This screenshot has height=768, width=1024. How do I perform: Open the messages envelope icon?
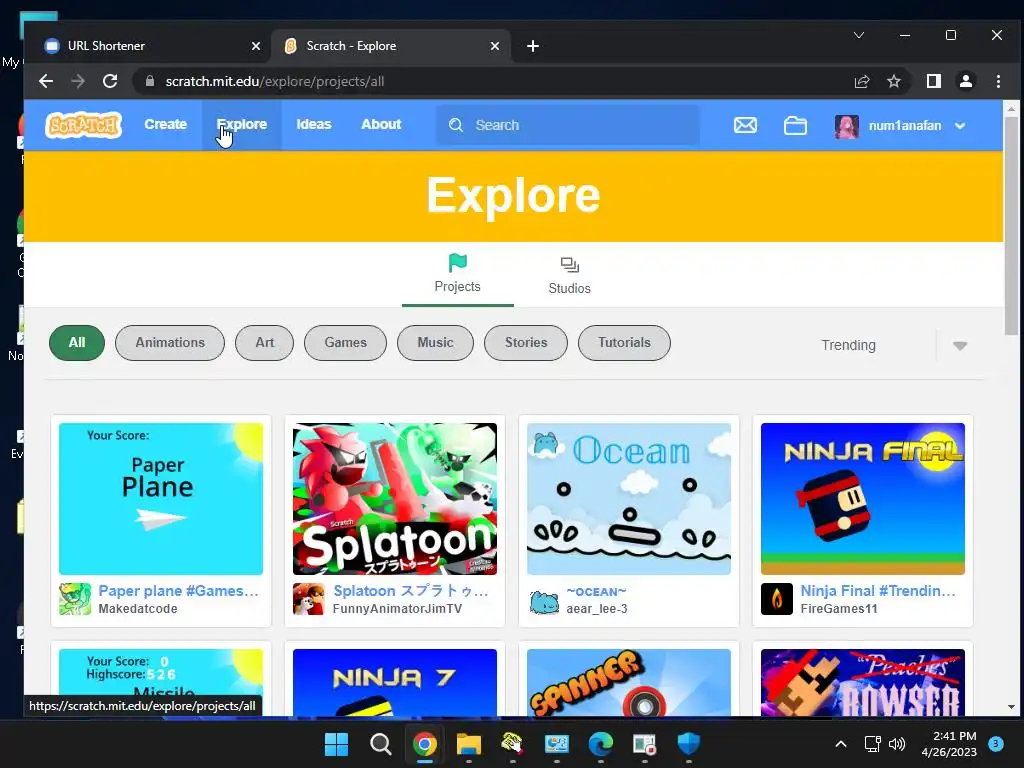(x=745, y=125)
